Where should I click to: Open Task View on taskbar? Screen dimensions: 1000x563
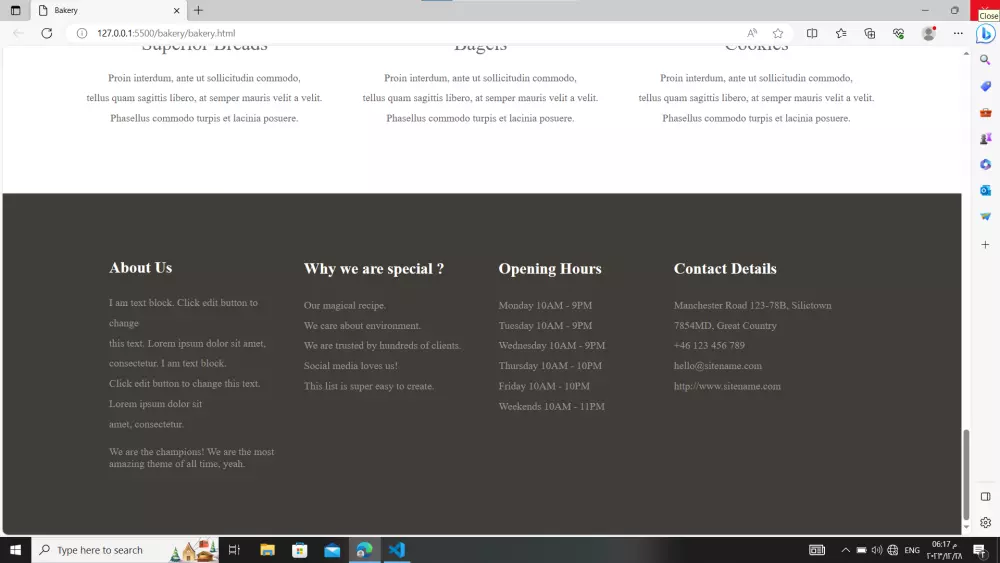tap(234, 550)
